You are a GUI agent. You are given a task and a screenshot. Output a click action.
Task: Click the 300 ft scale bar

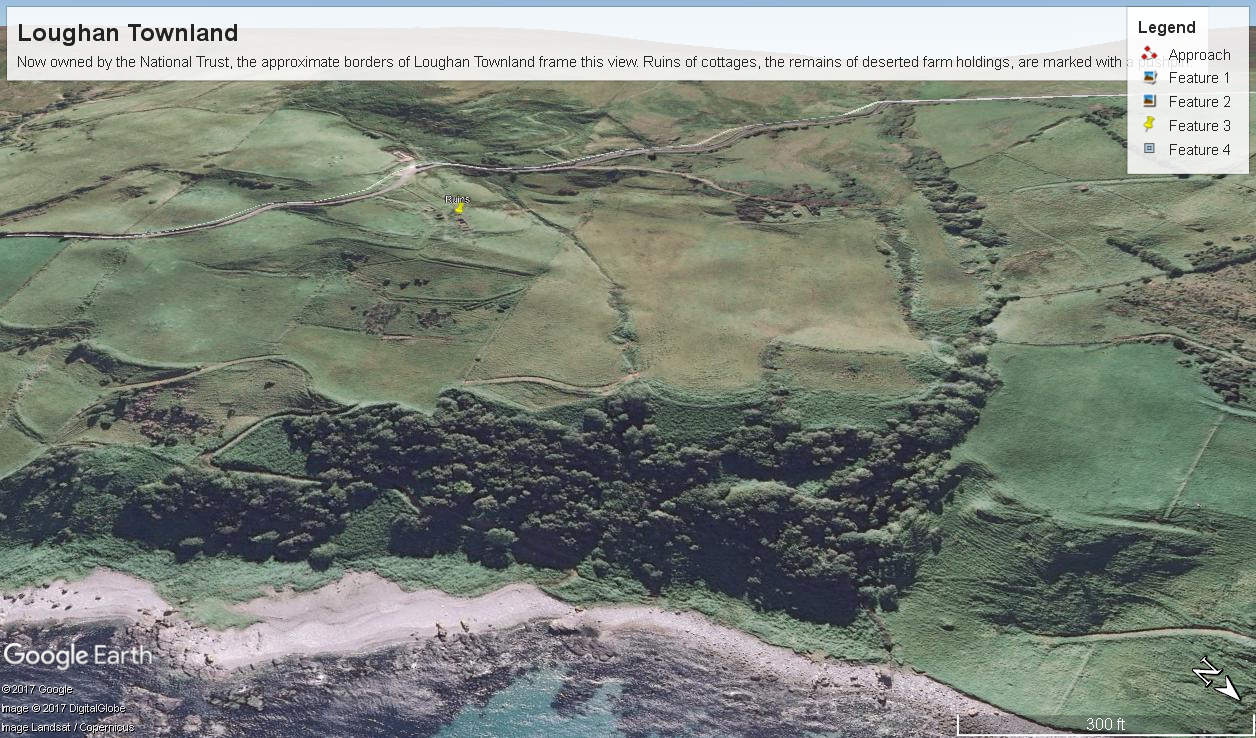tap(1105, 724)
